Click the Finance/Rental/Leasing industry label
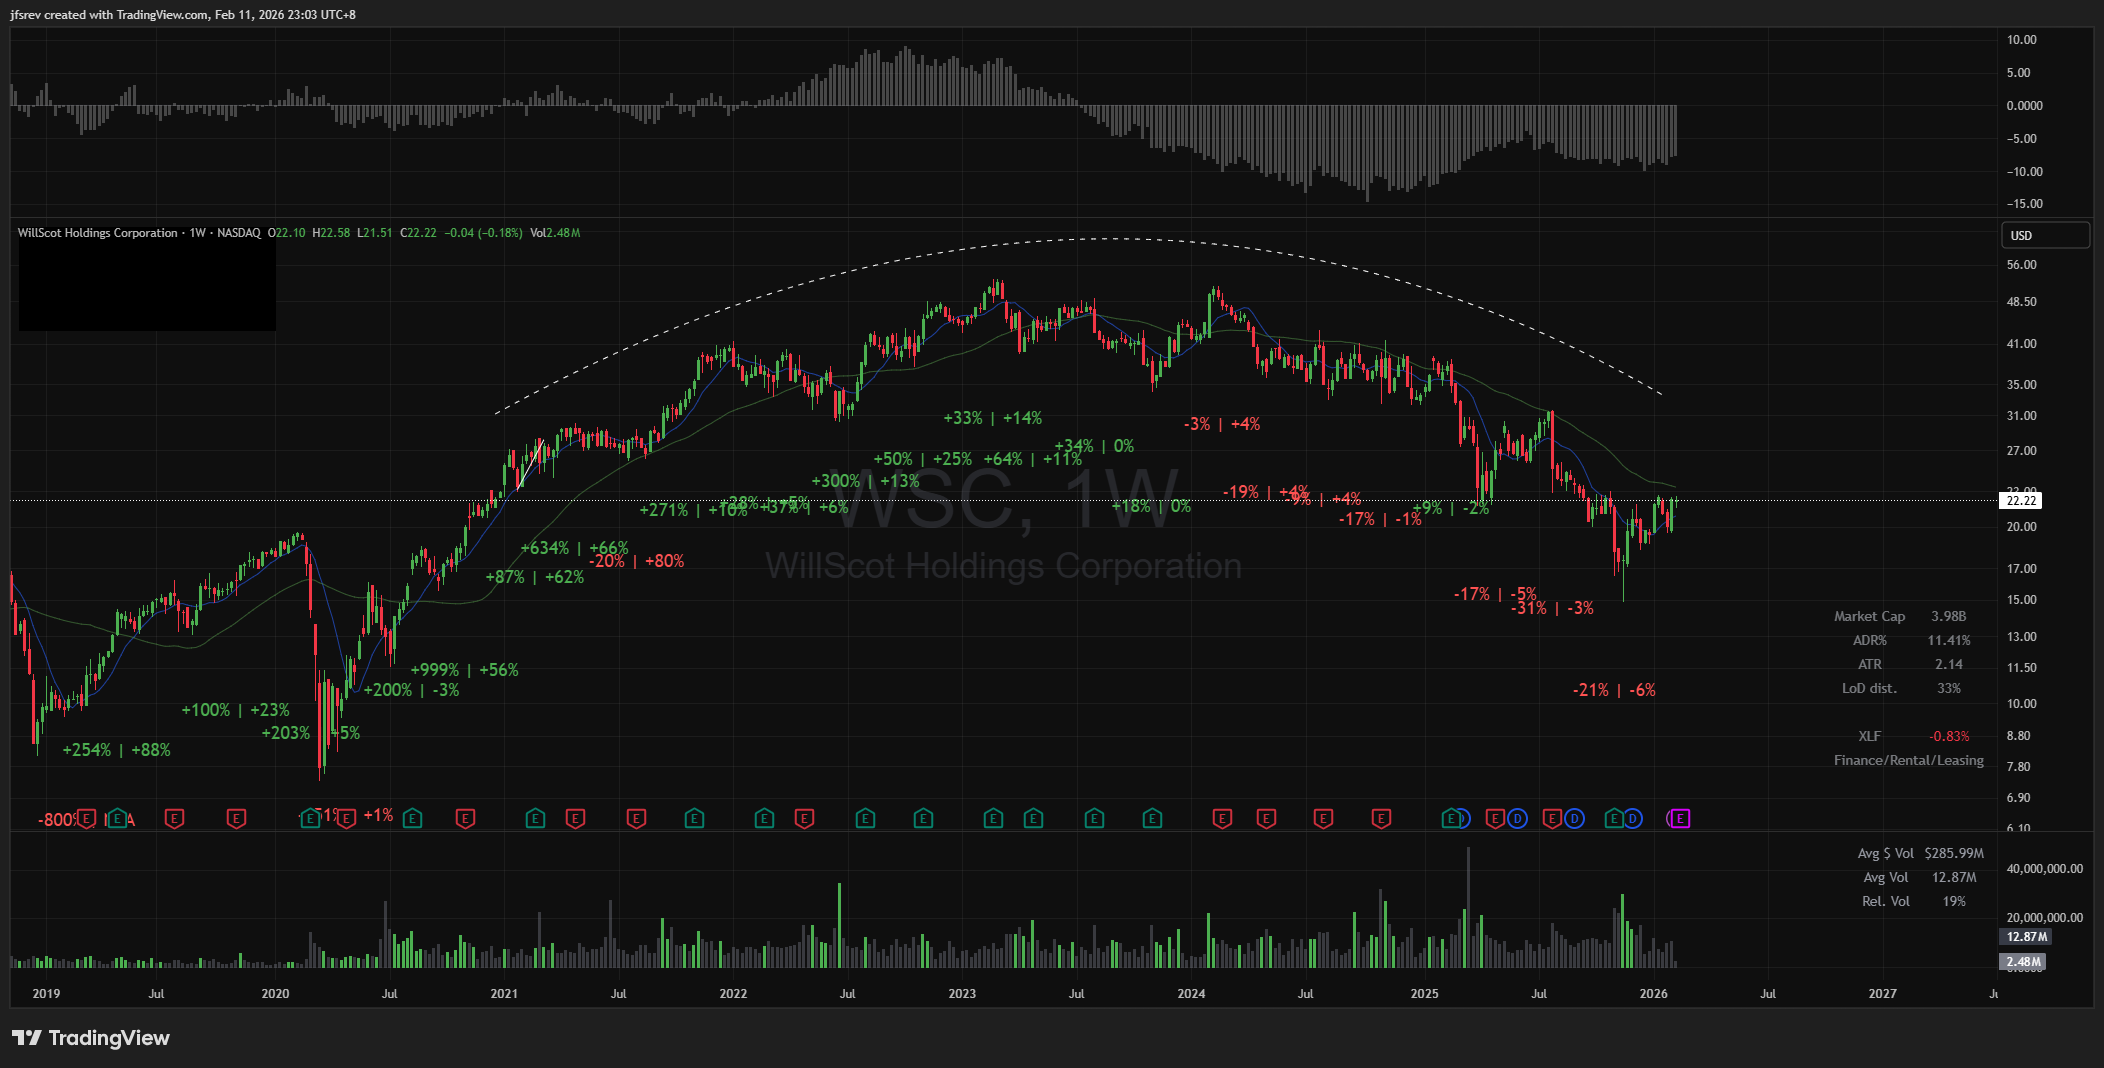Viewport: 2104px width, 1068px height. (x=1909, y=760)
